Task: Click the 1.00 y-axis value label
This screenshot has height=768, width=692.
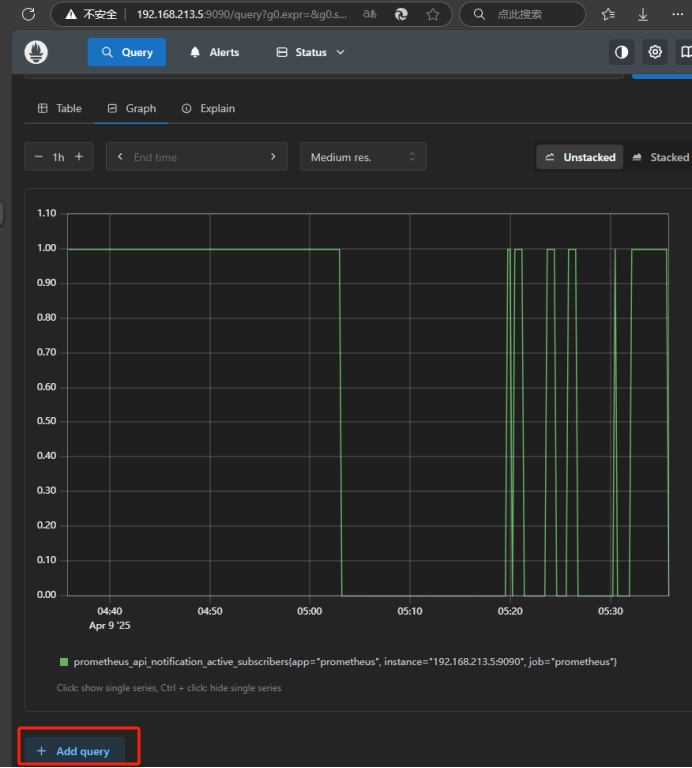Action: click(x=47, y=248)
